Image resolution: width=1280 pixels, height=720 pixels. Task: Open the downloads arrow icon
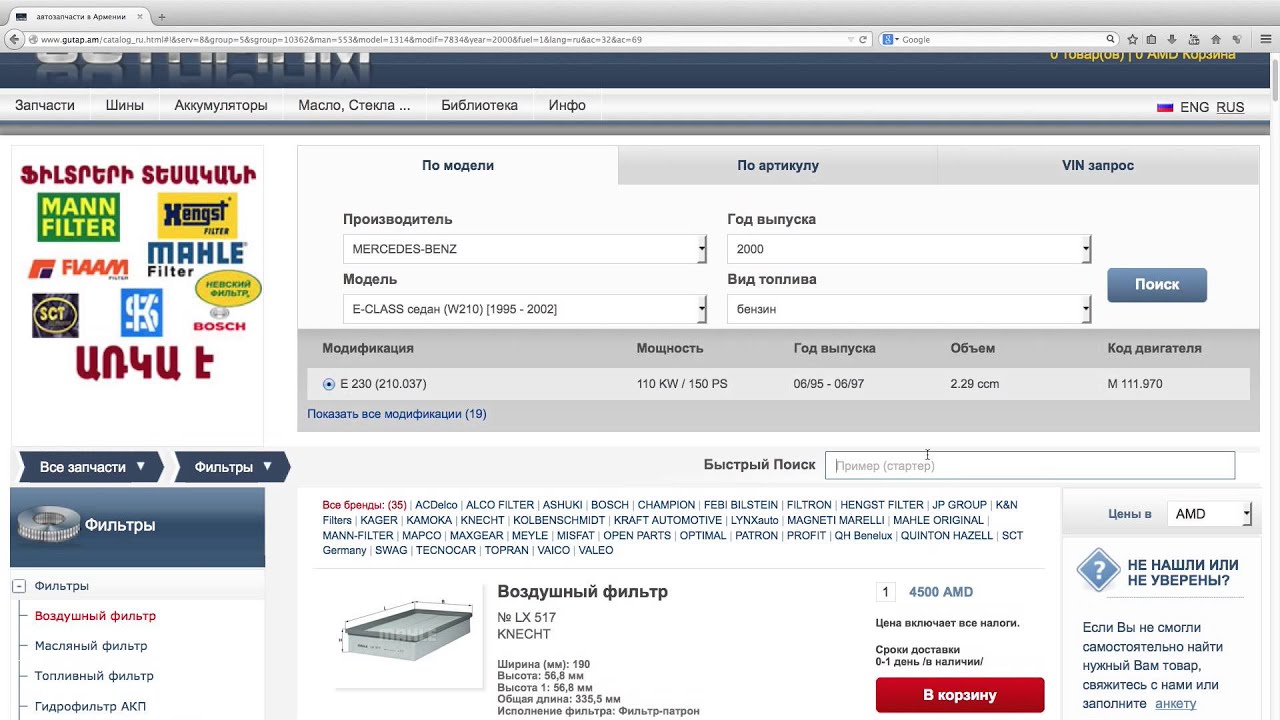pos(1172,39)
